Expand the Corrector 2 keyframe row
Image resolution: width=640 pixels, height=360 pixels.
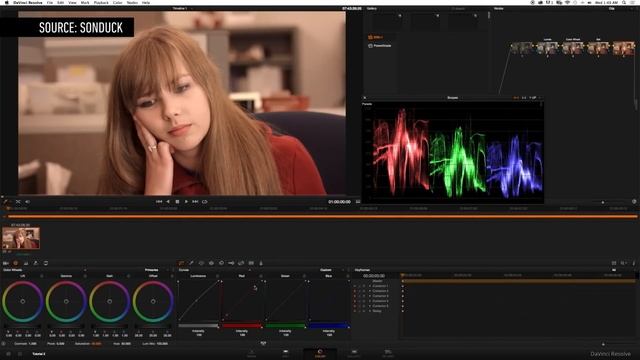(370, 291)
